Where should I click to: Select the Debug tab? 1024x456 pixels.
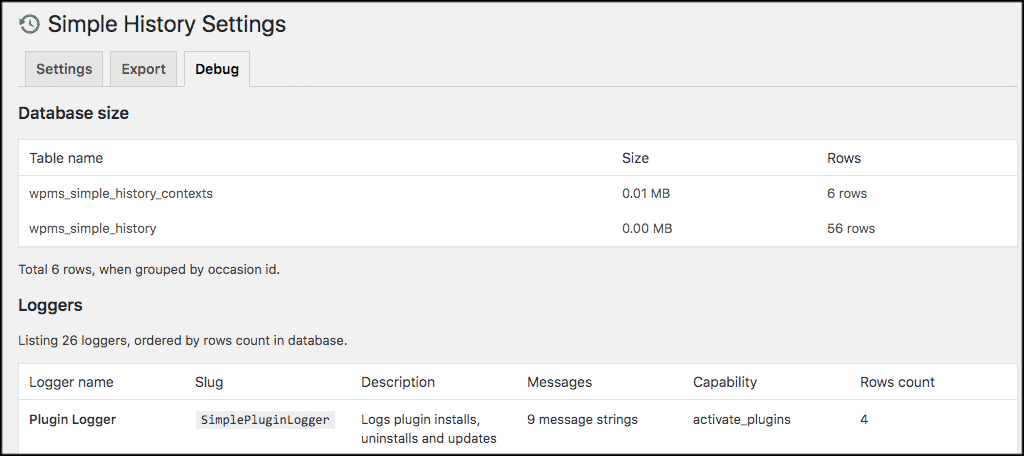coord(217,69)
